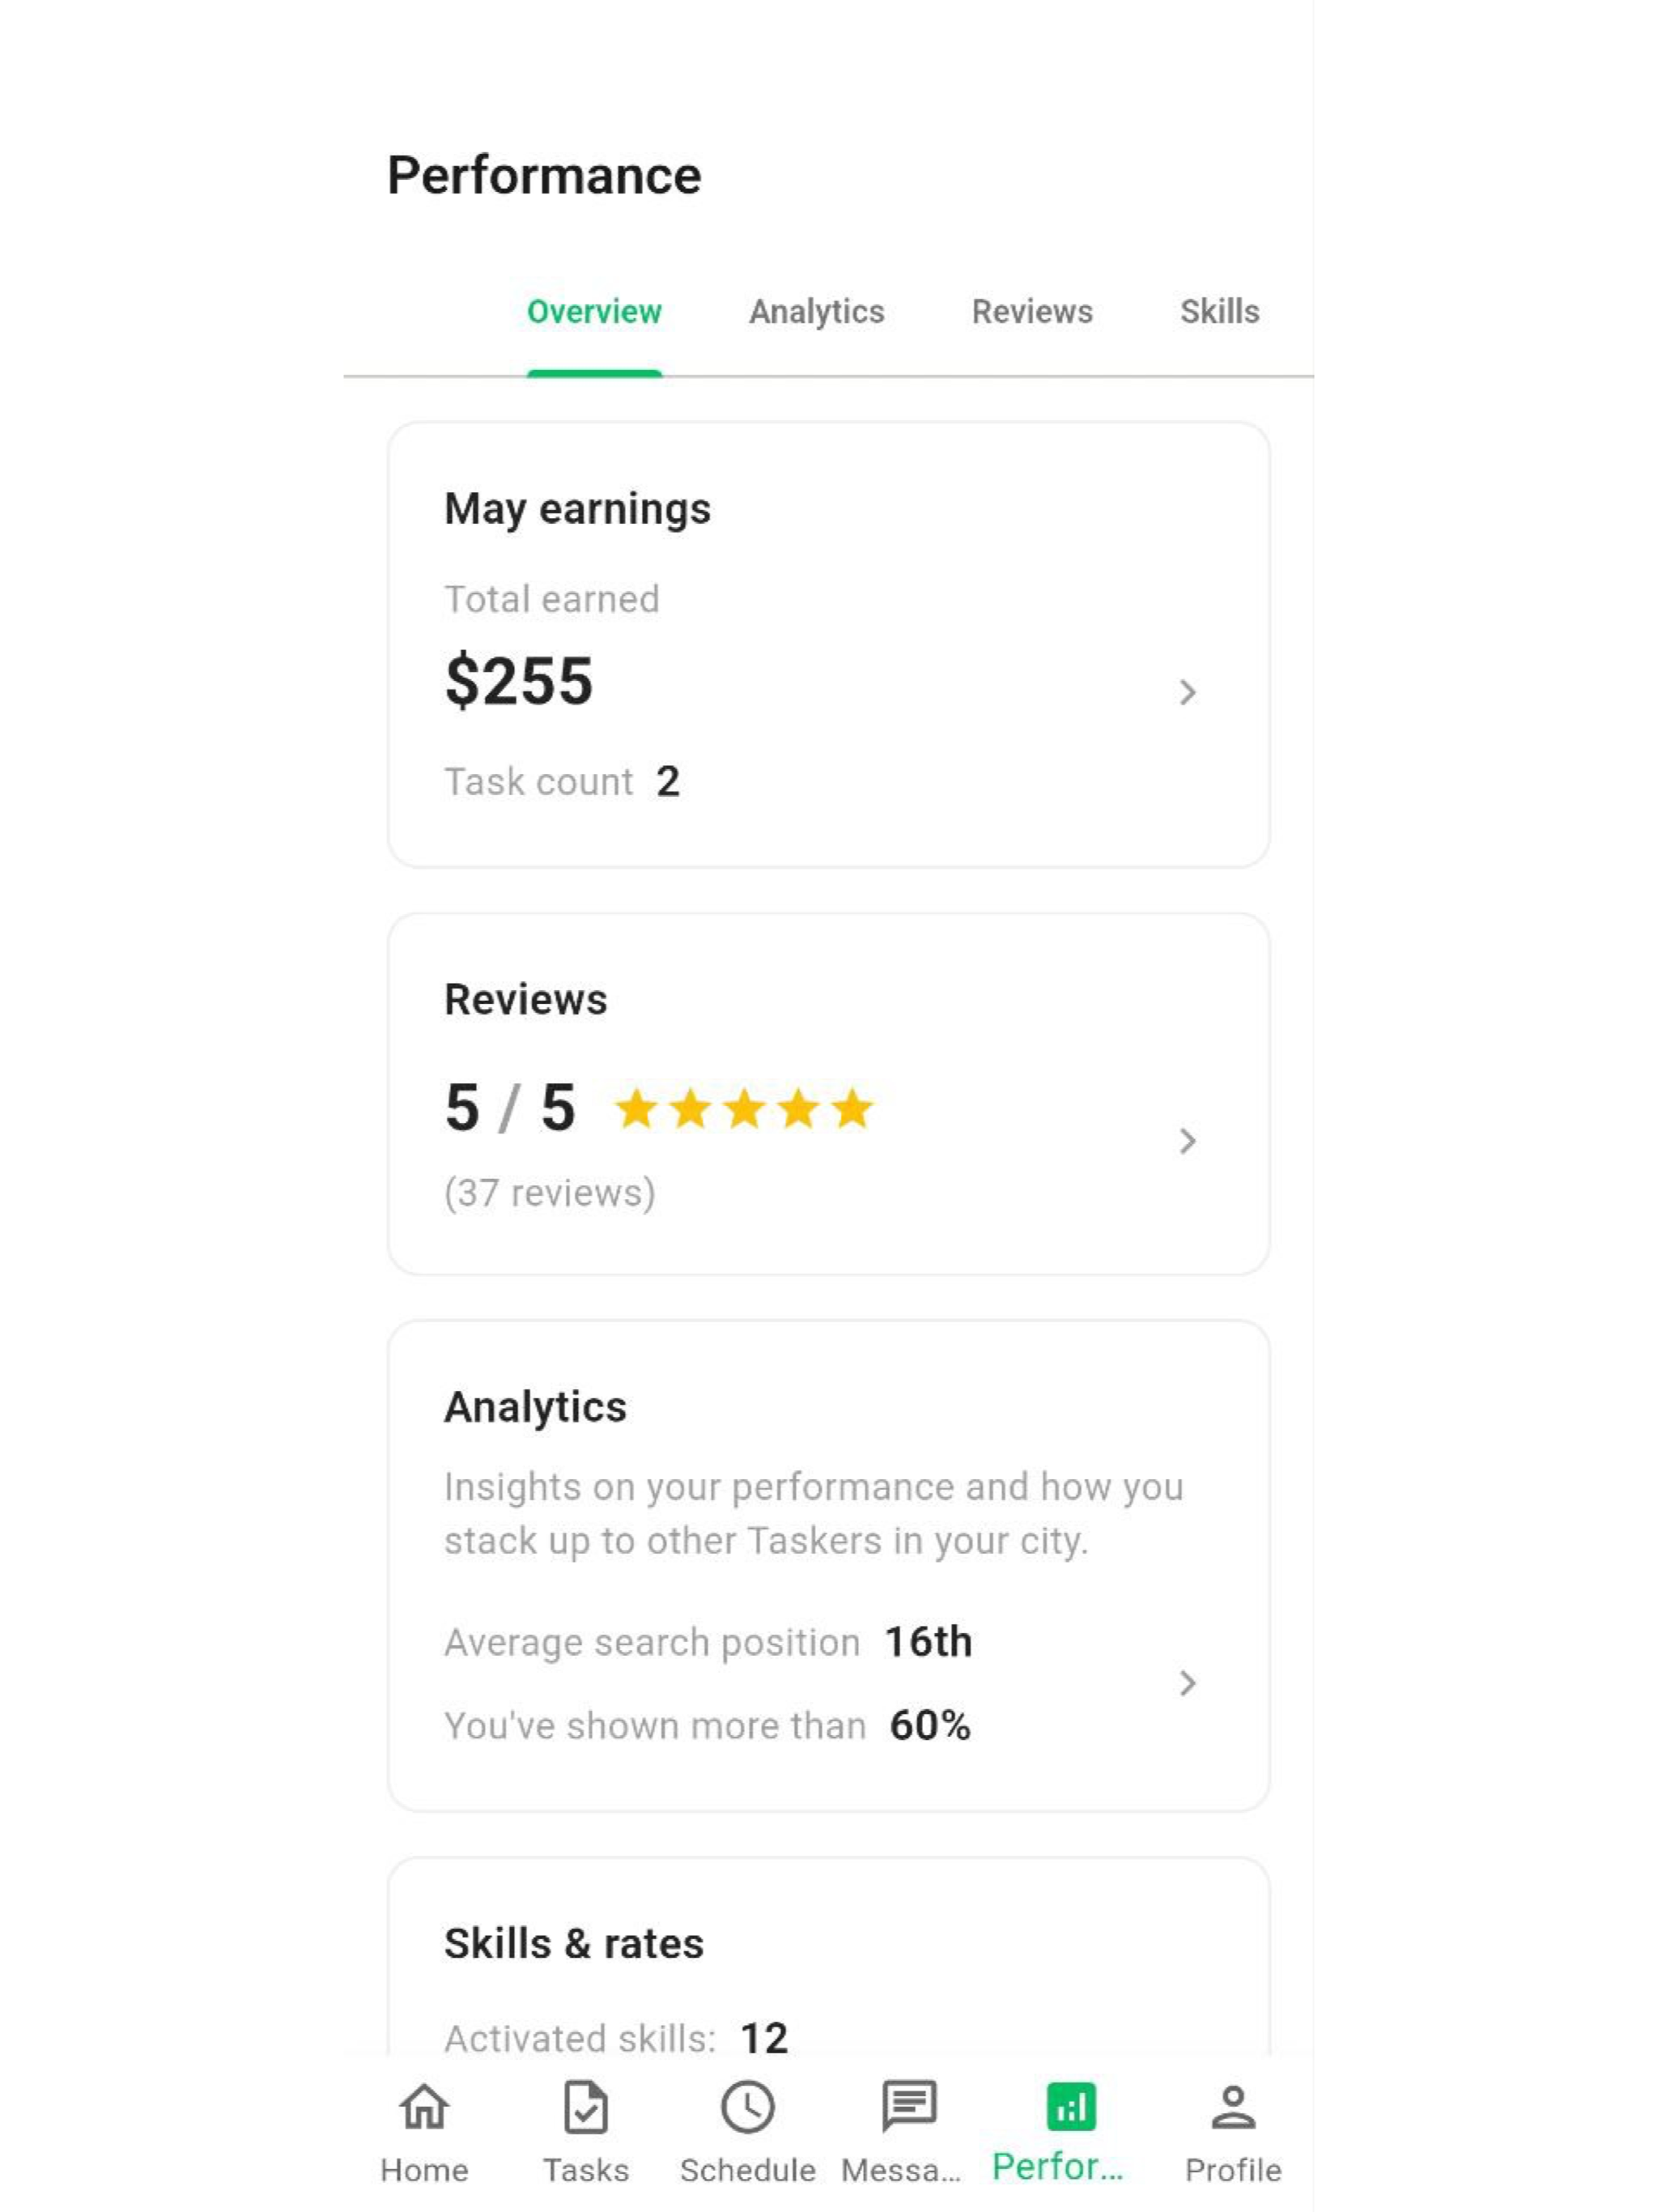This screenshot has height=2212, width=1658.
Task: Go to the Profile person icon
Action: 1232,2106
